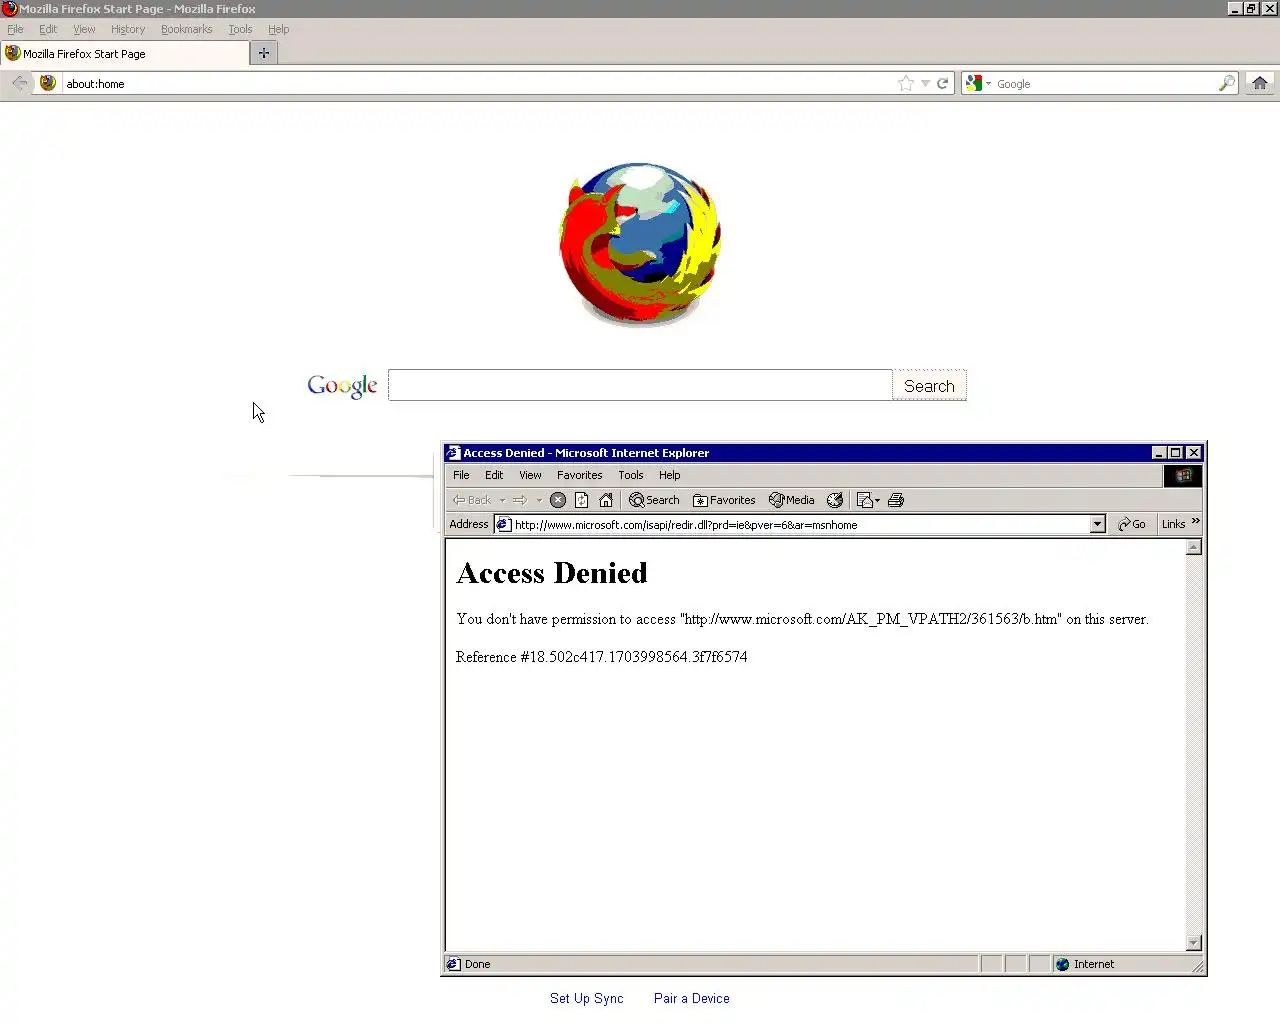Screen dimensions: 1280x1024
Task: Open the Edit menu in Firefox
Action: coord(48,29)
